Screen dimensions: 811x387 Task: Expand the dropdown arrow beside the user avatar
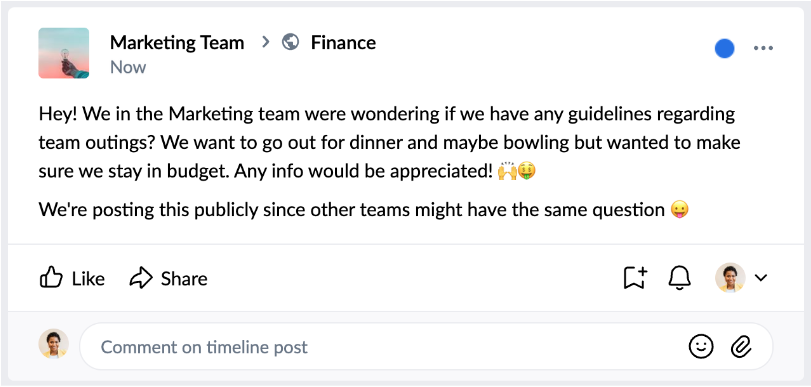point(760,278)
